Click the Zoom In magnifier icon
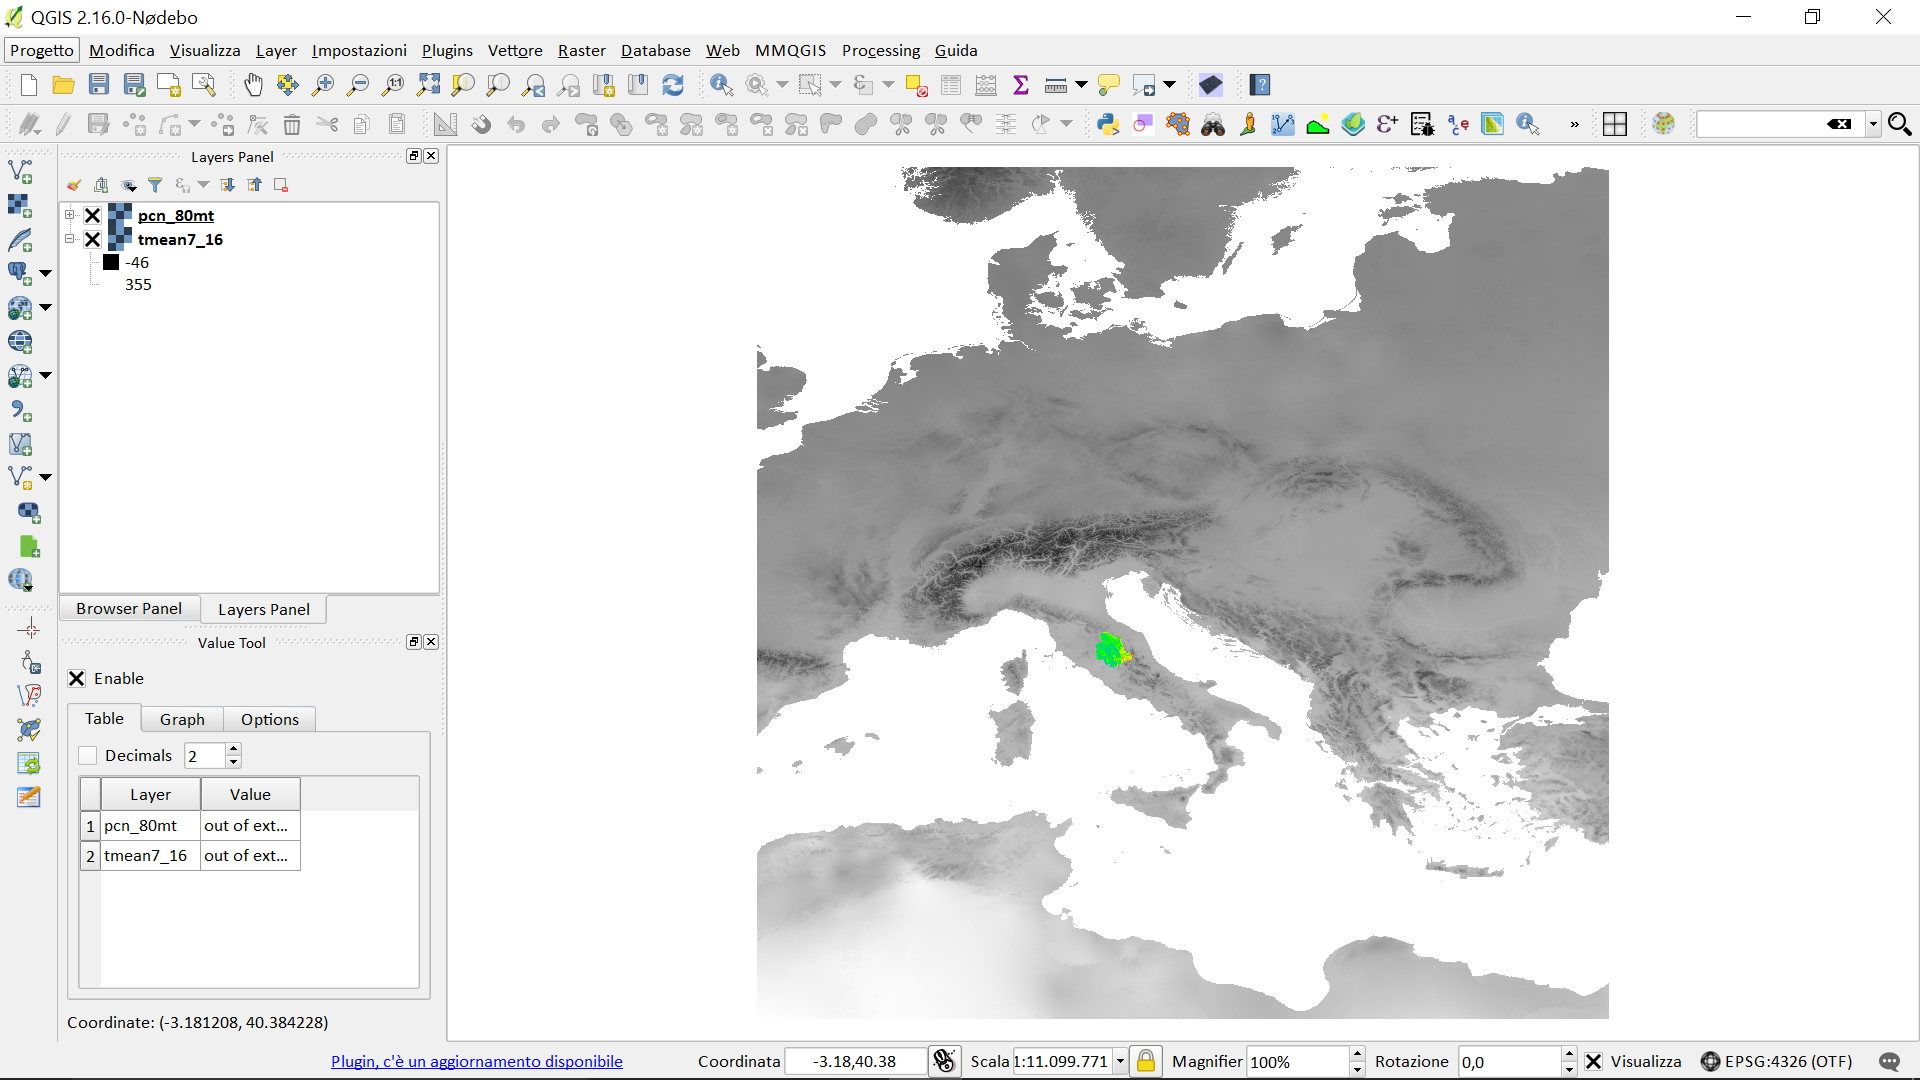 323,85
